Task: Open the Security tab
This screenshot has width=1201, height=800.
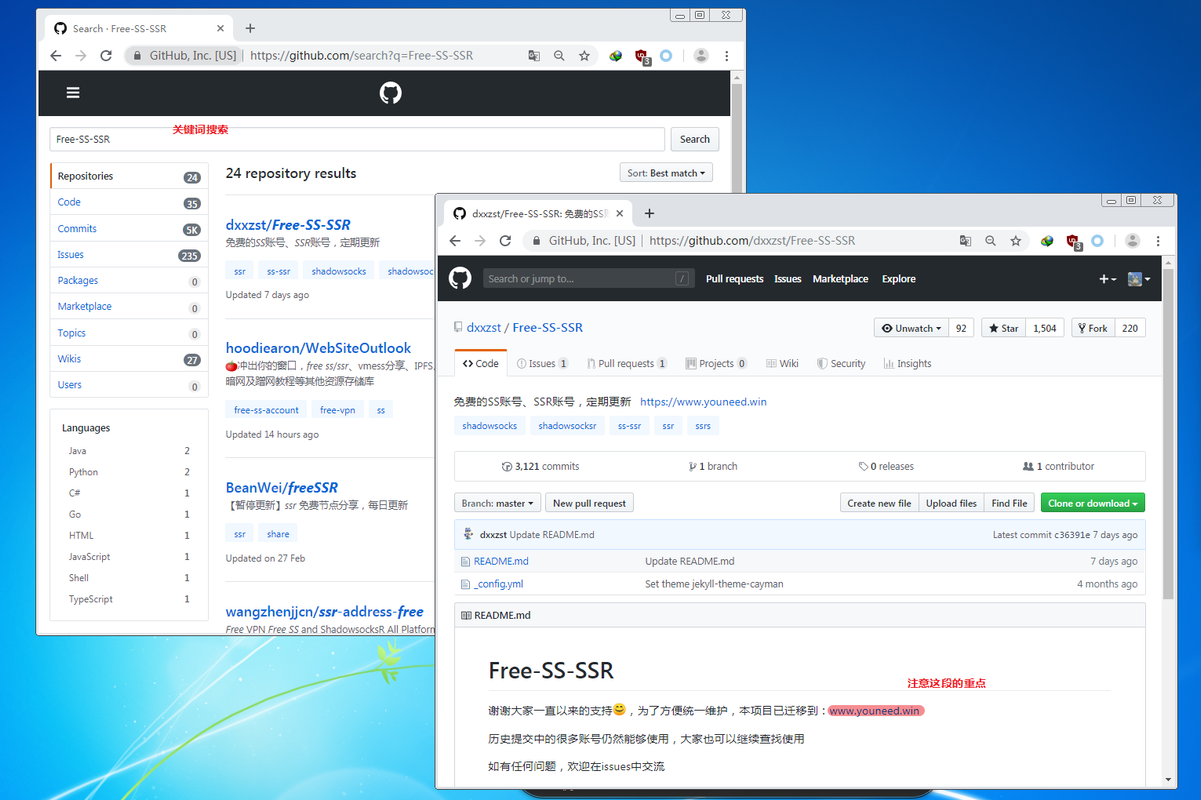Action: tap(841, 364)
